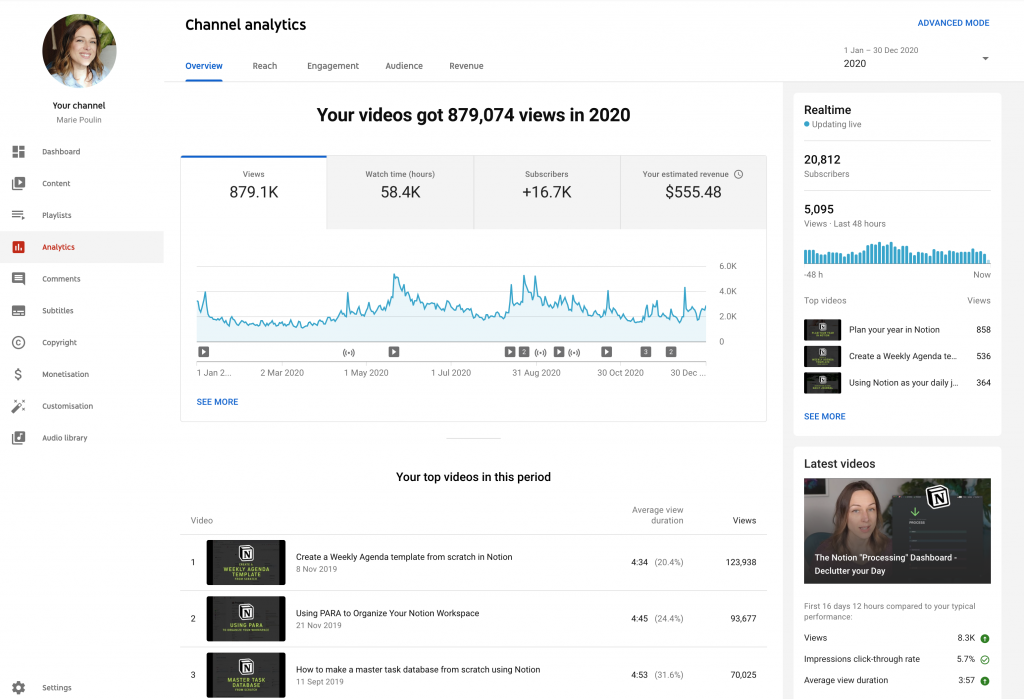Viewport: 1024px width, 699px height.
Task: Click SEE MORE in the Realtime panel
Action: (x=824, y=417)
